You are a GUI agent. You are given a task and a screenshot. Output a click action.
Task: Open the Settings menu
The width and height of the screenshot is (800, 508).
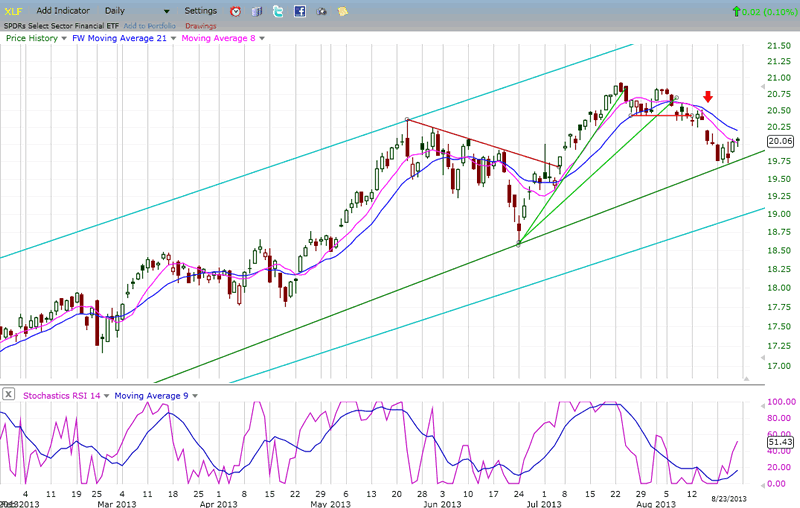pyautogui.click(x=199, y=11)
